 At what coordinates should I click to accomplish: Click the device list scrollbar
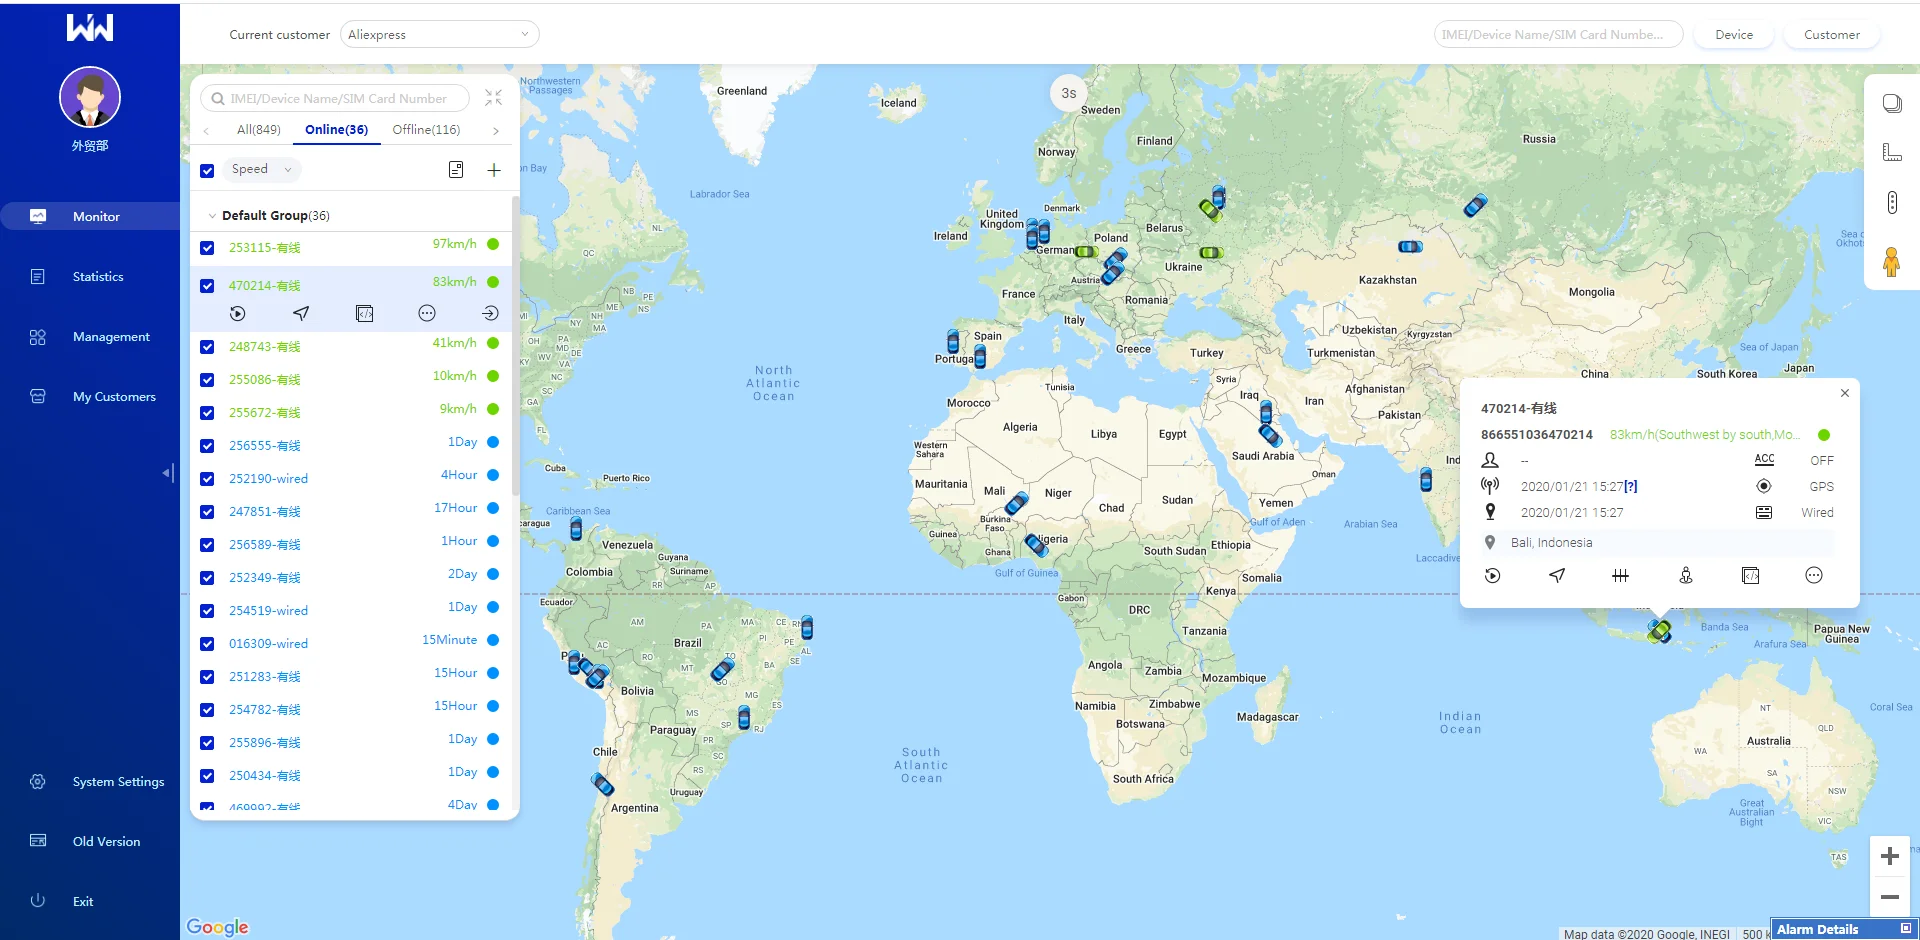coord(516,345)
